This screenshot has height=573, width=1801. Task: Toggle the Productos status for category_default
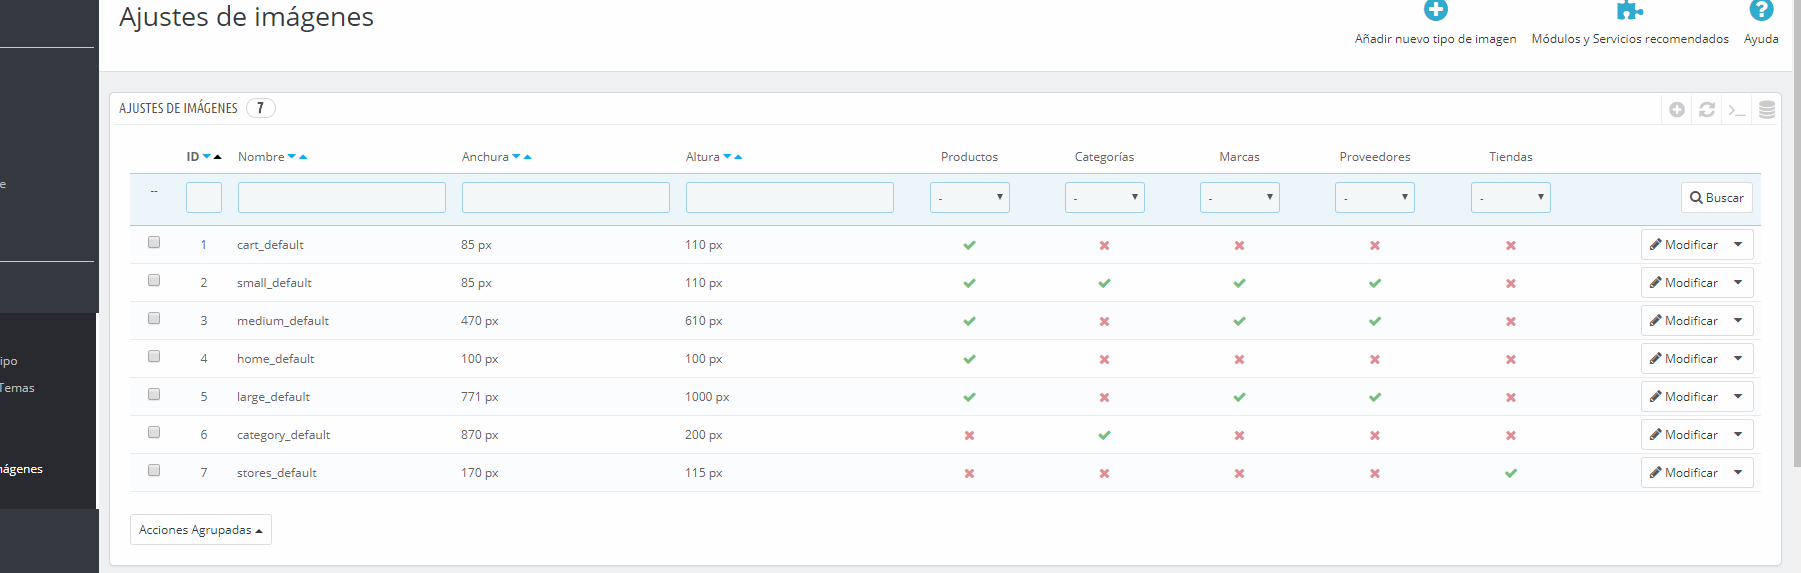pyautogui.click(x=969, y=435)
